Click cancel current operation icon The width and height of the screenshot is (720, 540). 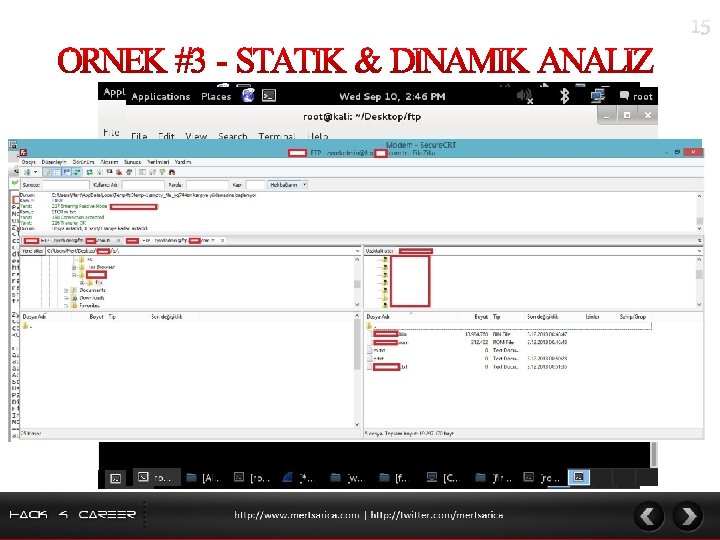tap(109, 172)
